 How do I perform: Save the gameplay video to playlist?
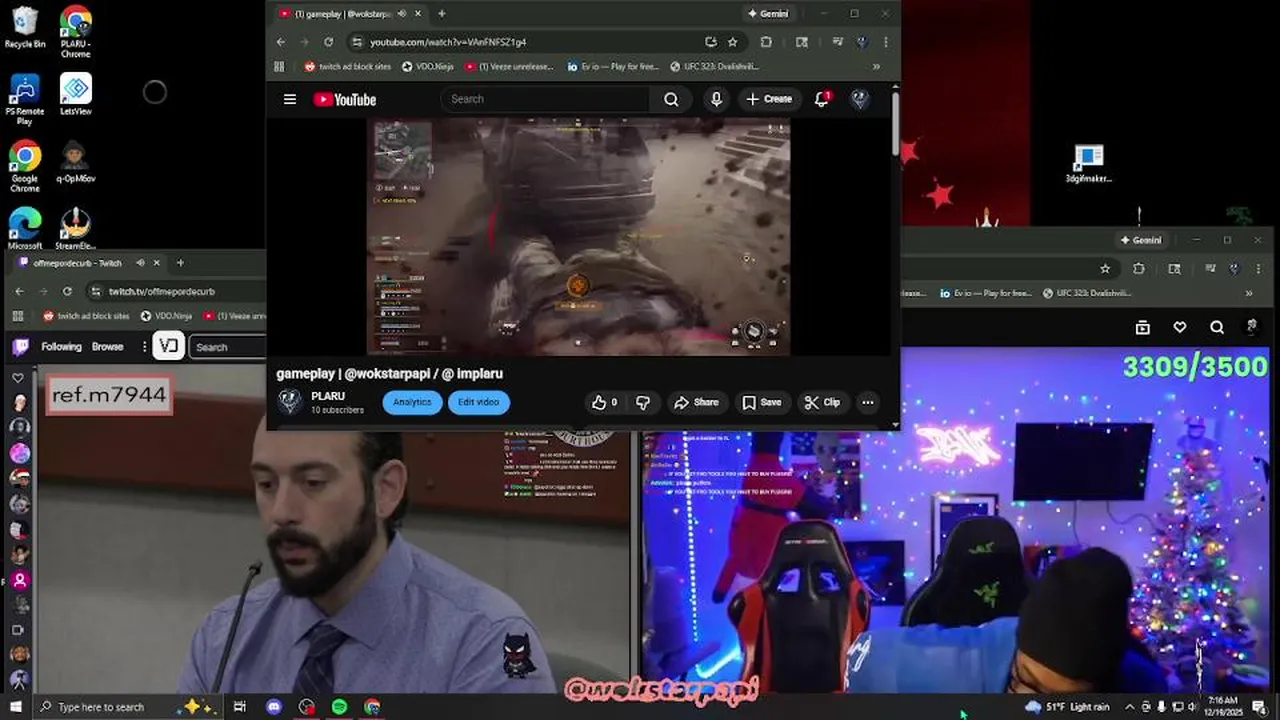[x=761, y=402]
